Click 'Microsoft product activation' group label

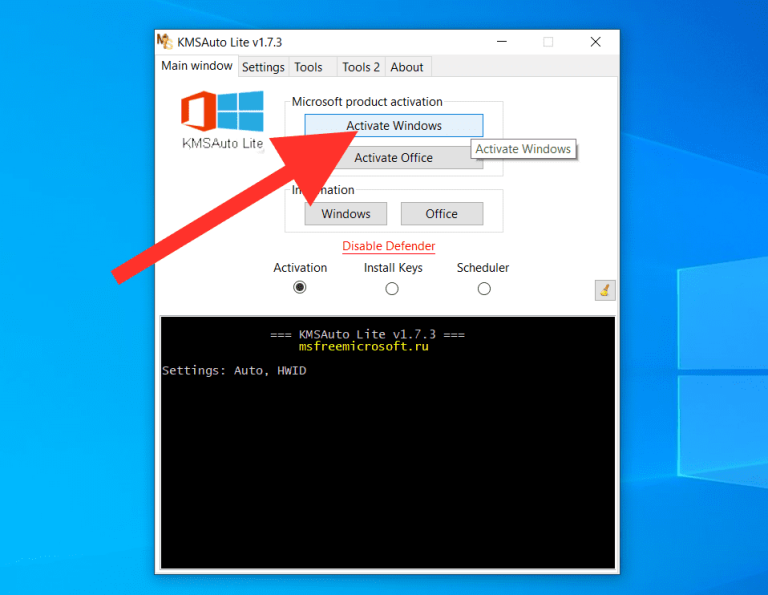point(367,102)
